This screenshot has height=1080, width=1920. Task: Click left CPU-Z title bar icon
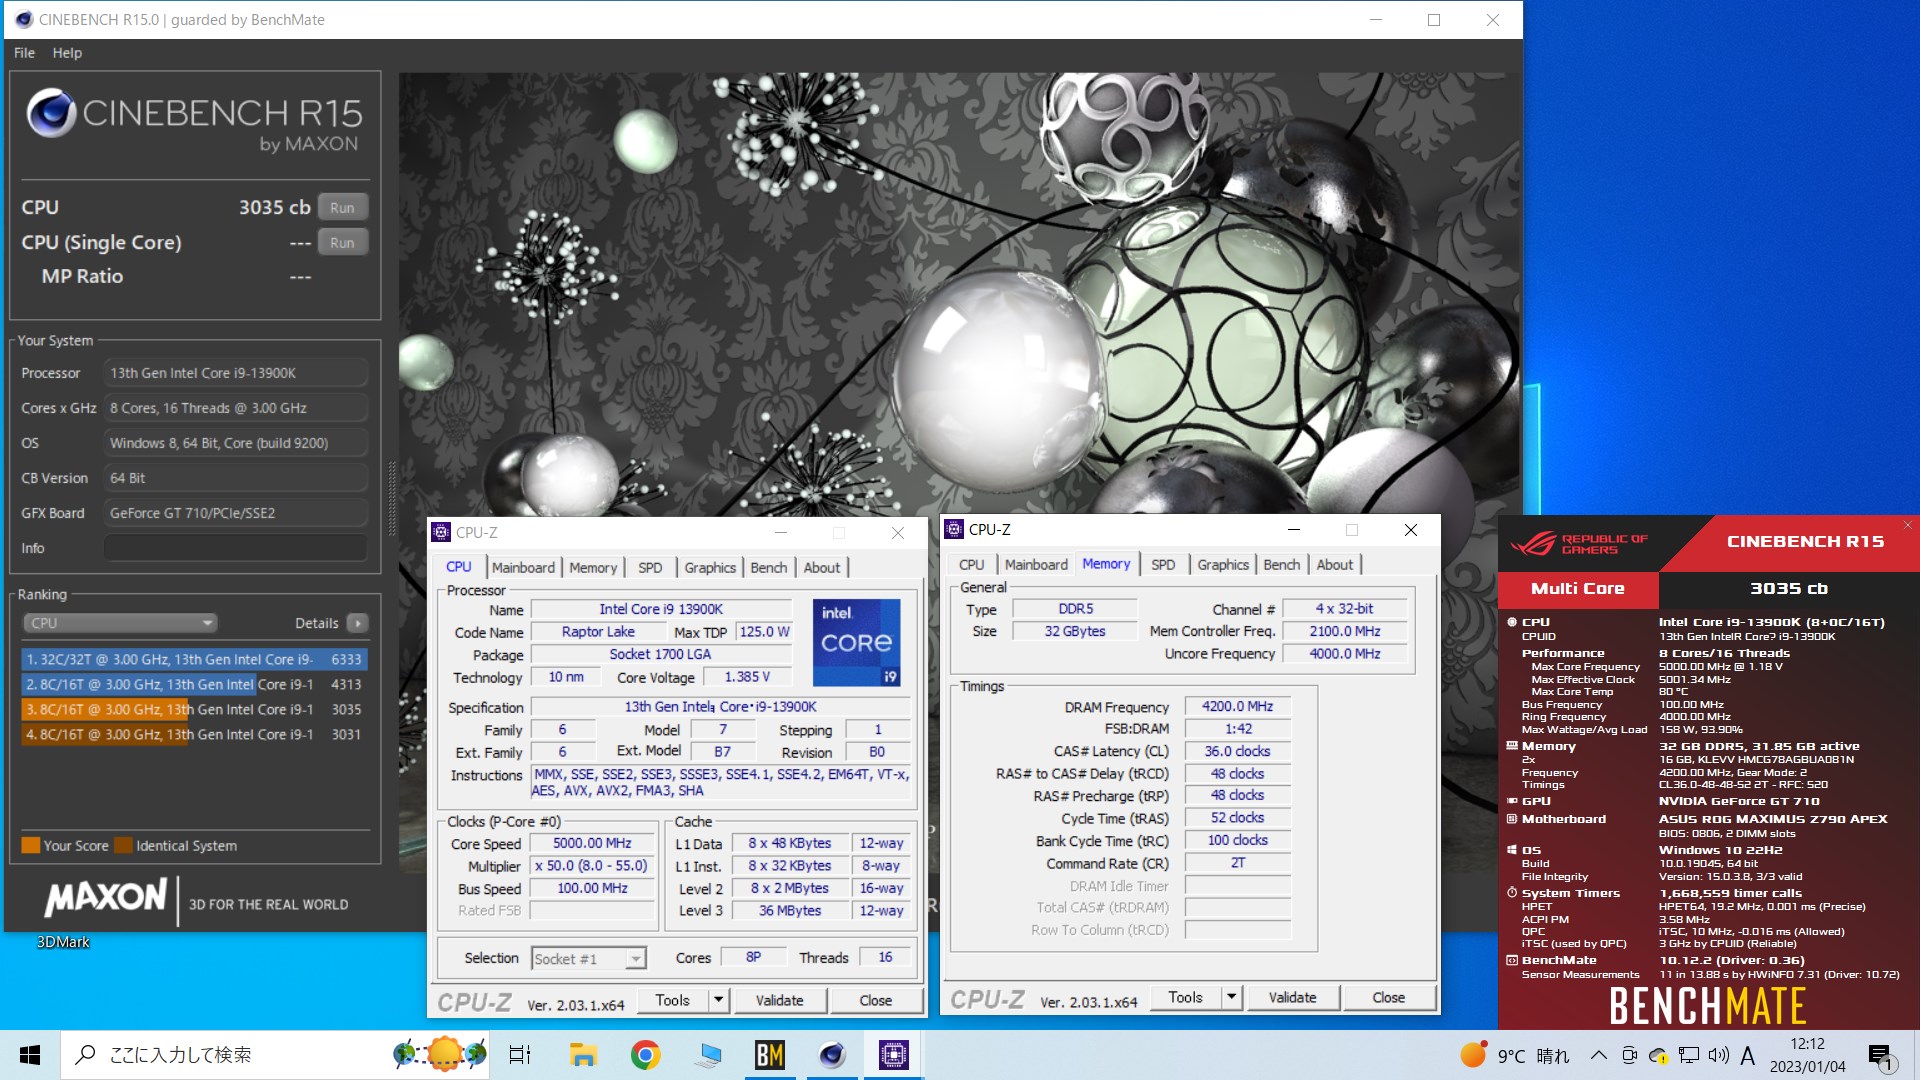click(x=441, y=532)
